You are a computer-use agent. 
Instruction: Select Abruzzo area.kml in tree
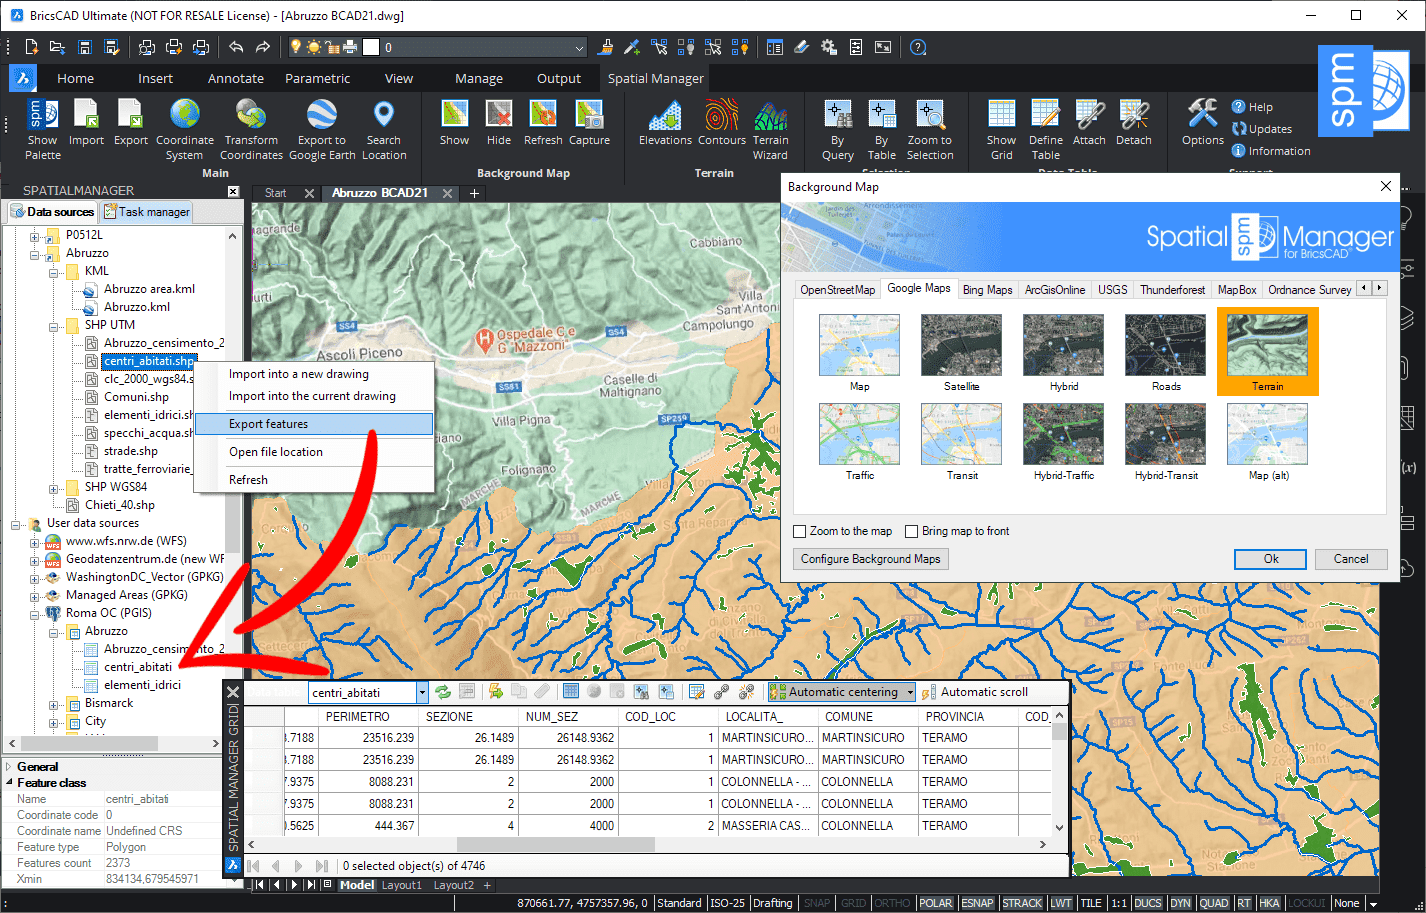pyautogui.click(x=149, y=289)
